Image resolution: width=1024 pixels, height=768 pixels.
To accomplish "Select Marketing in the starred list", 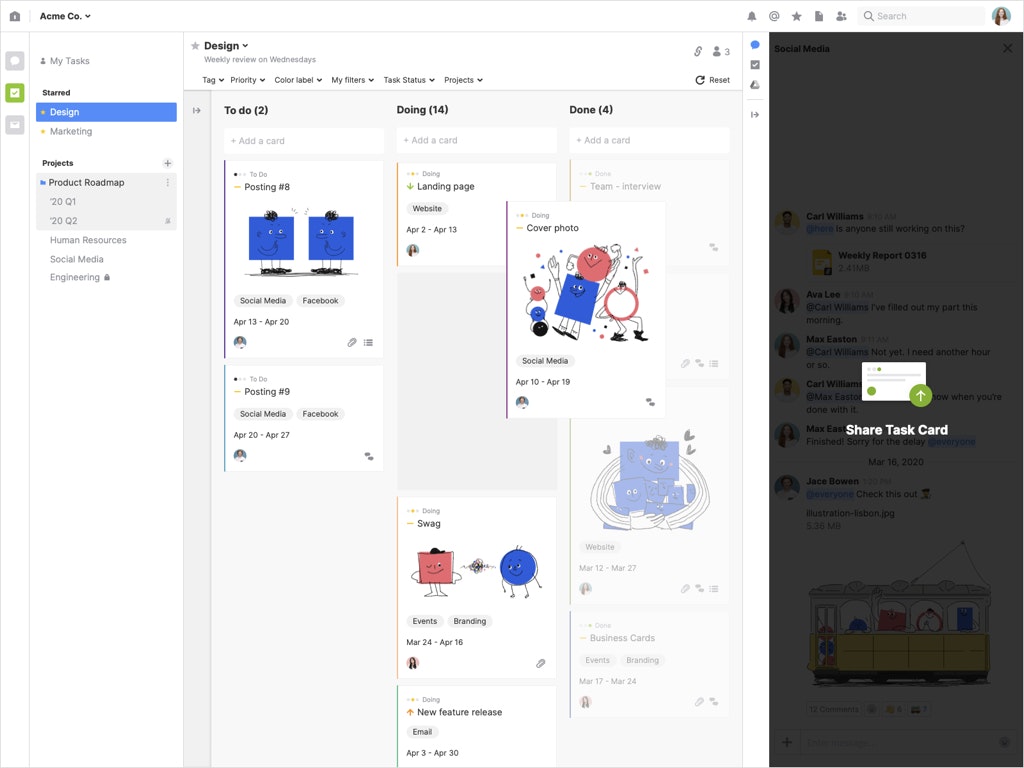I will coord(71,131).
